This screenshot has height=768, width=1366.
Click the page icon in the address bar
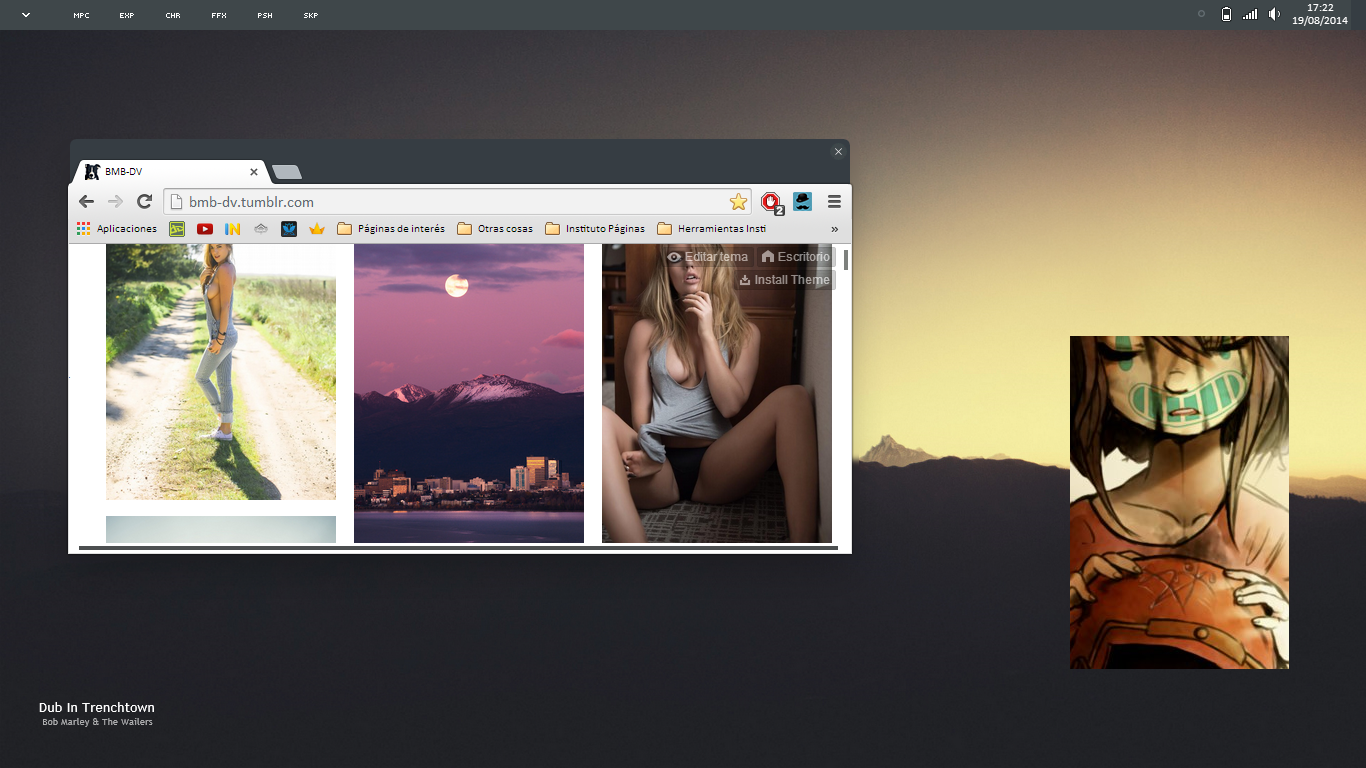pos(176,202)
